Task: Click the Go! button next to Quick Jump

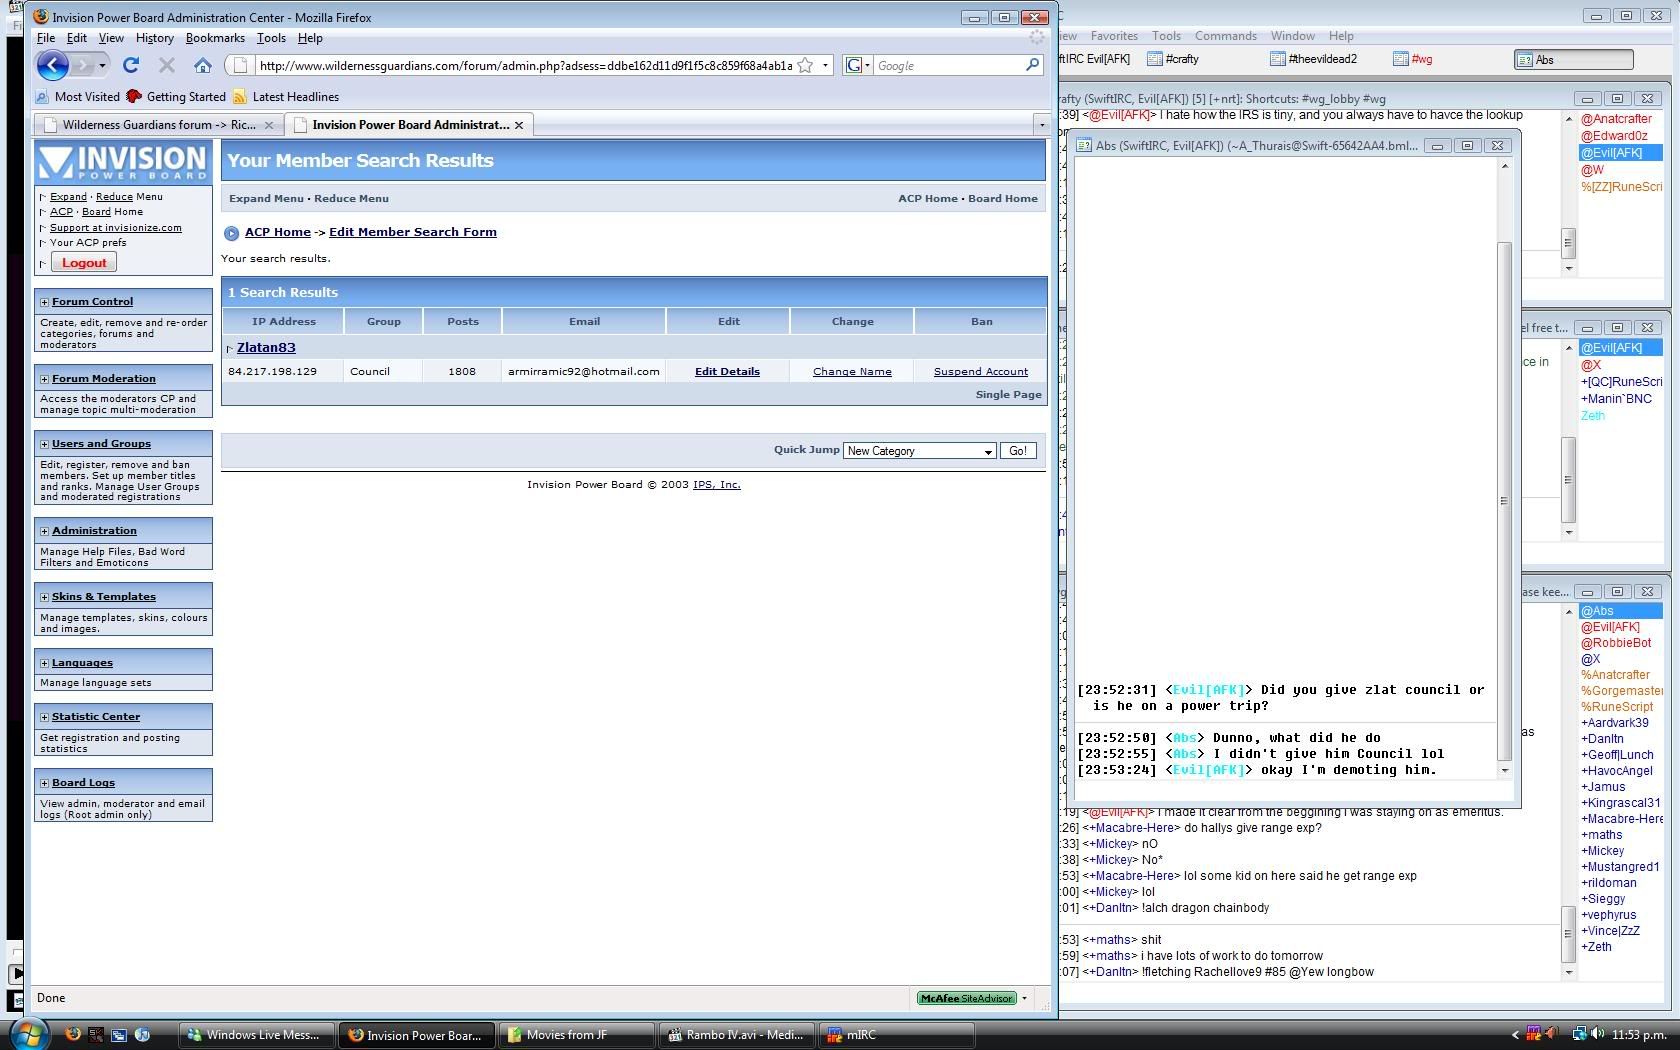Action: coord(1018,451)
